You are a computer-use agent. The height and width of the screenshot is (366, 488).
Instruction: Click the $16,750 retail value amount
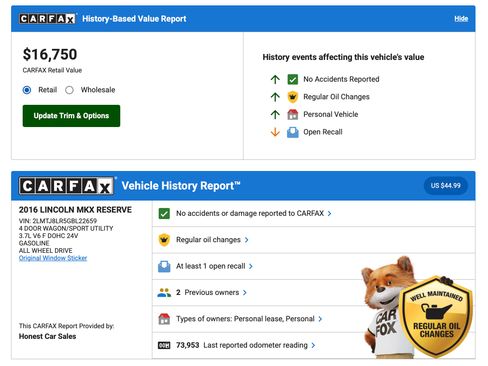click(x=50, y=54)
